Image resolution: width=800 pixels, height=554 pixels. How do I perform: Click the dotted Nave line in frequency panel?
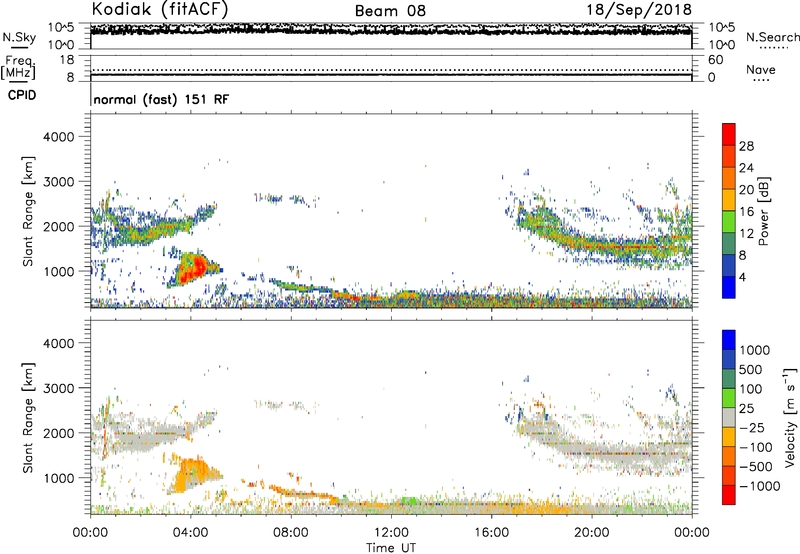pos(391,70)
